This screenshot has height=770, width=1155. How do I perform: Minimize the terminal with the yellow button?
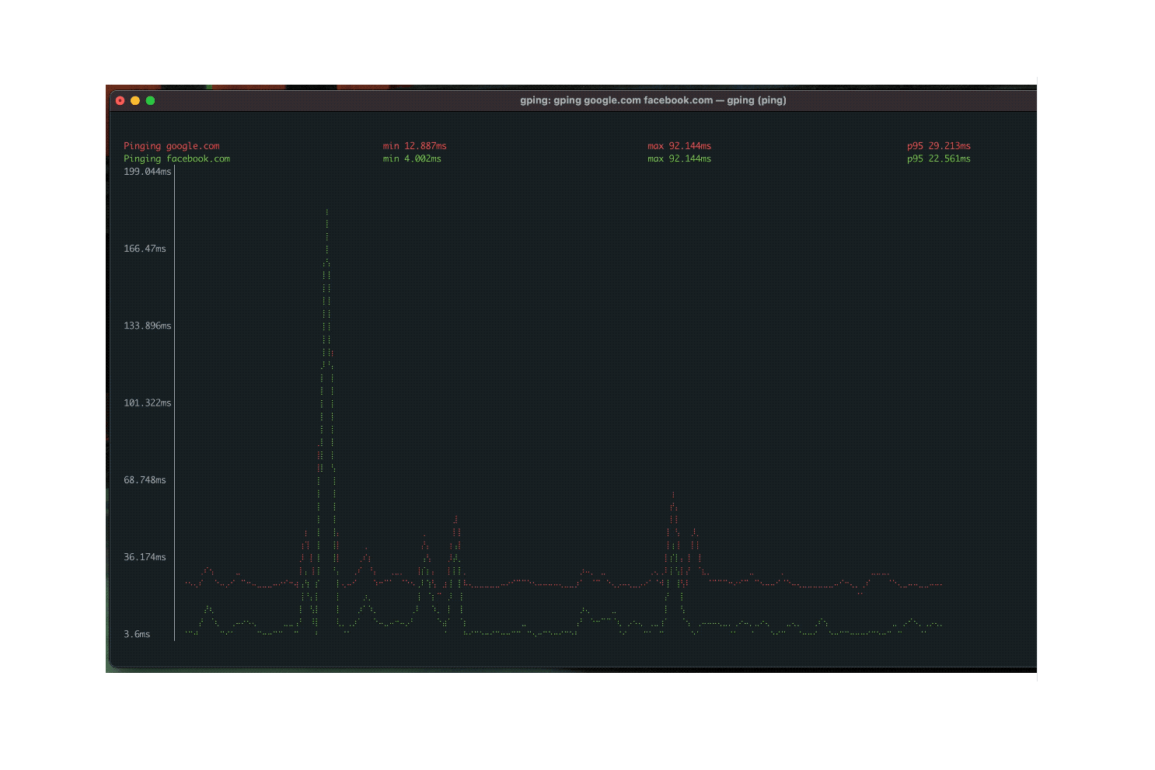click(x=135, y=100)
